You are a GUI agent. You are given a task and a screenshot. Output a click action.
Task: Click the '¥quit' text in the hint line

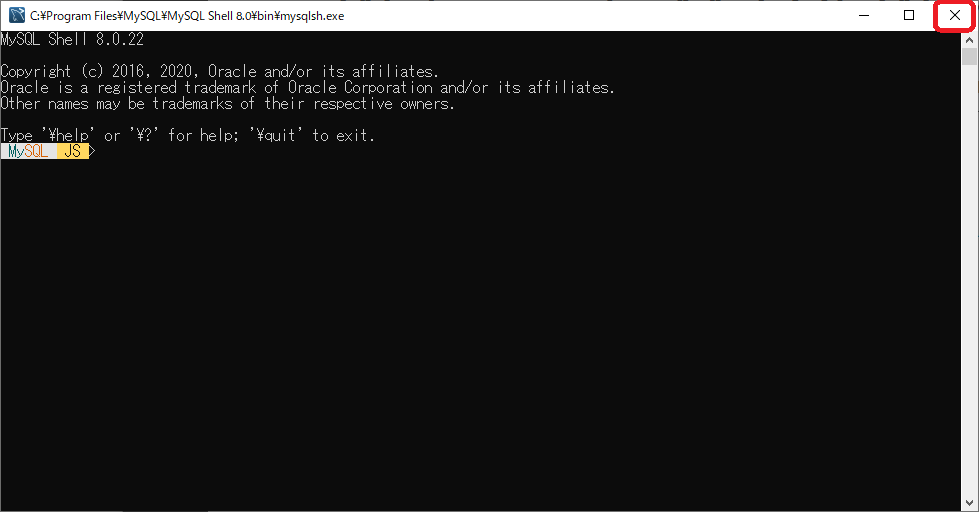276,135
